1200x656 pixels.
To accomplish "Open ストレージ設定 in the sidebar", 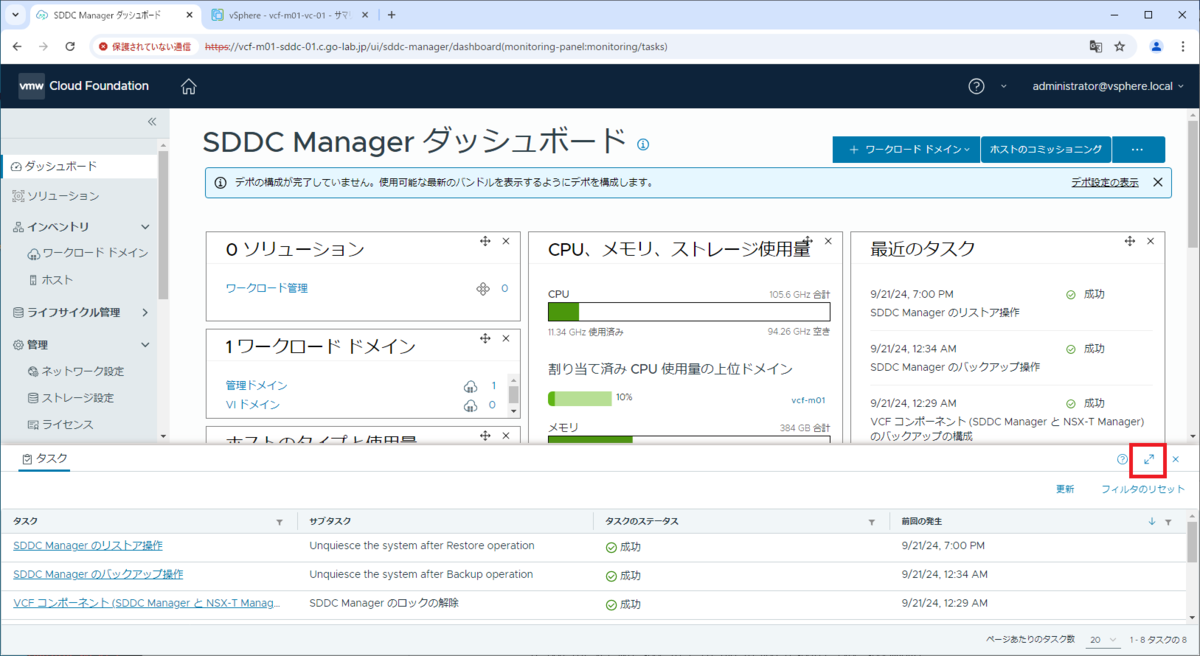I will [x=77, y=398].
